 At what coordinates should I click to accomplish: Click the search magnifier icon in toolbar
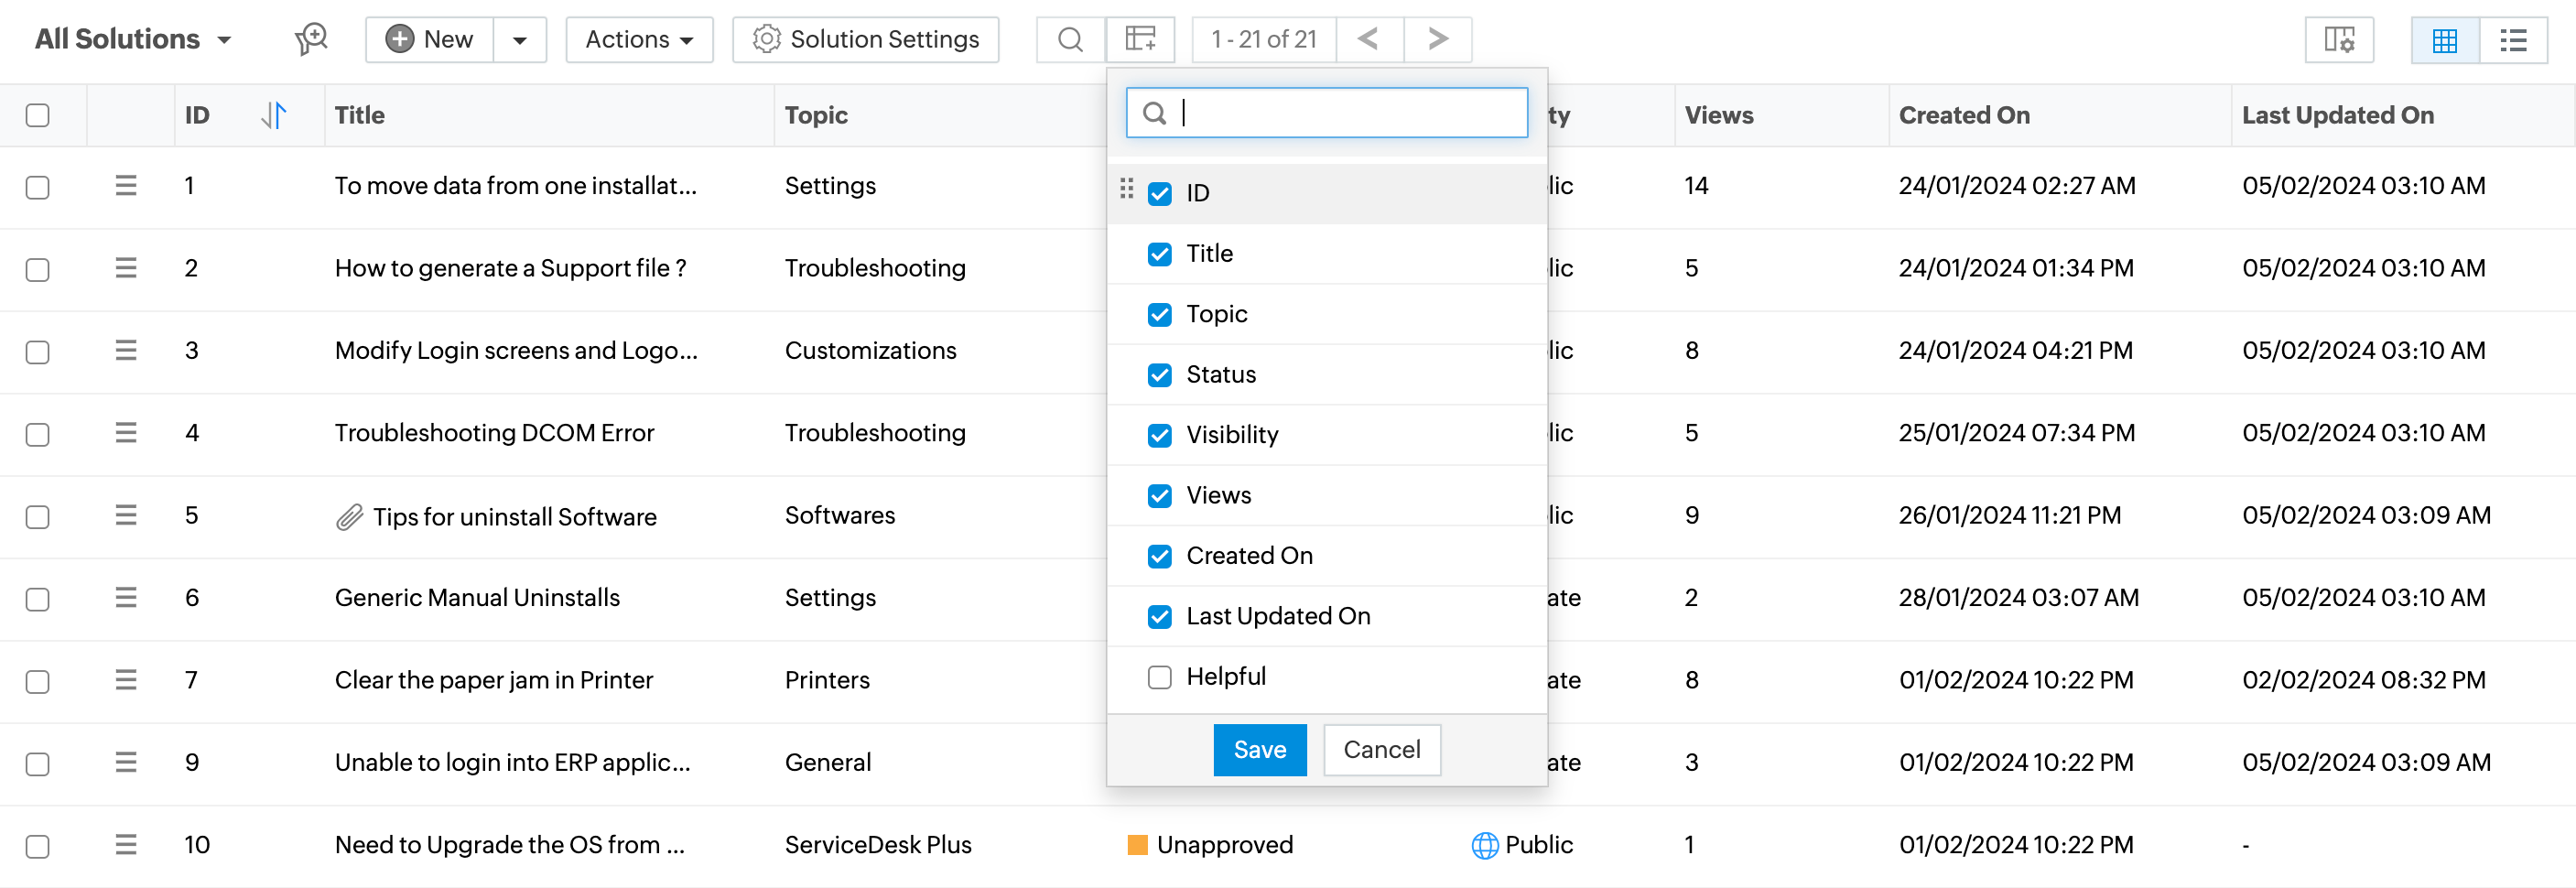point(1070,40)
